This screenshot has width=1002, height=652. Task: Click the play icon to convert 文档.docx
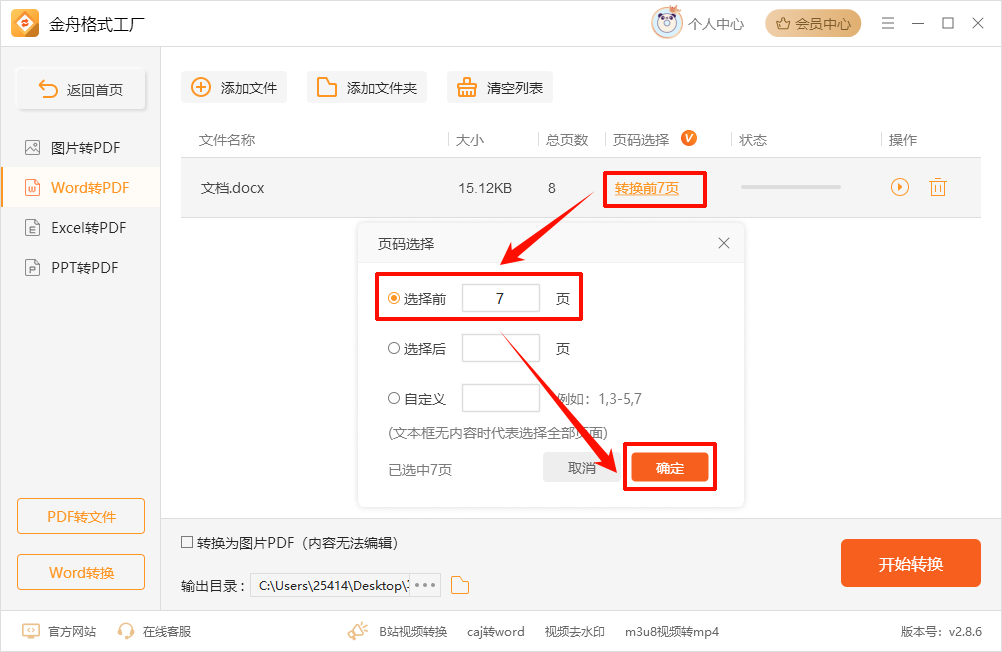899,186
